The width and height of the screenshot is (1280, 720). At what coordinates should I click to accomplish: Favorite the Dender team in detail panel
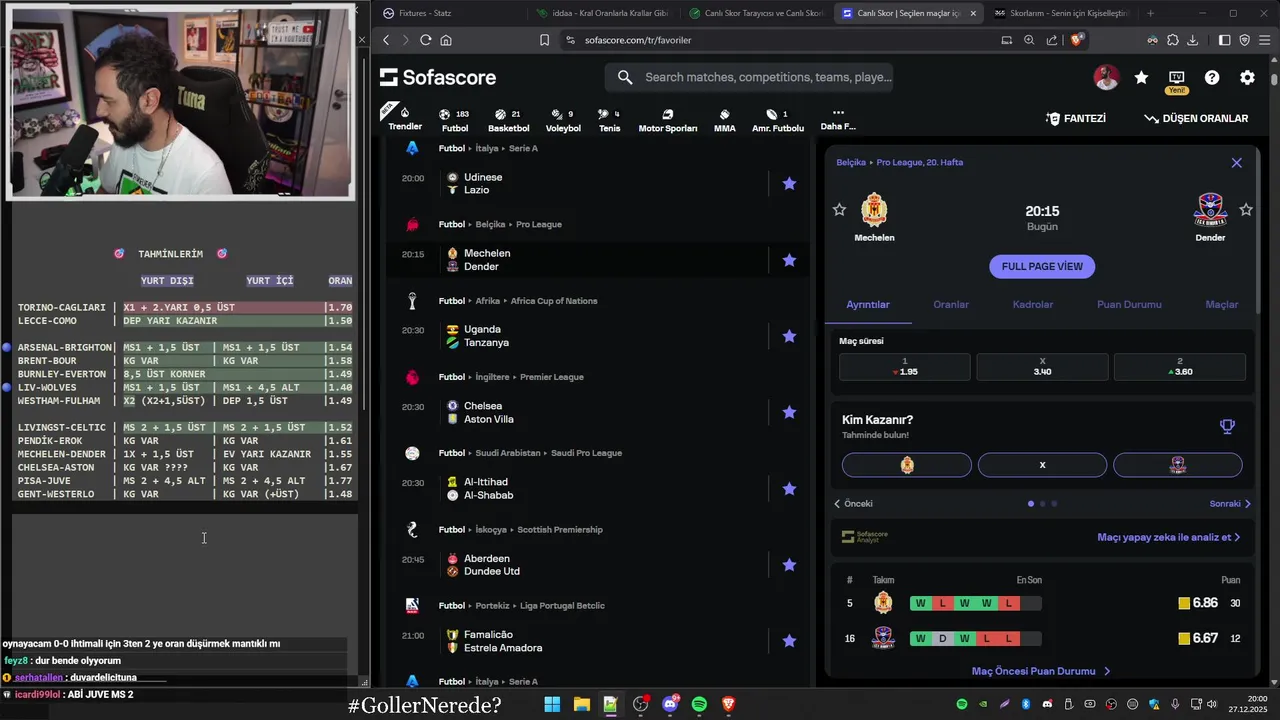pos(1246,209)
